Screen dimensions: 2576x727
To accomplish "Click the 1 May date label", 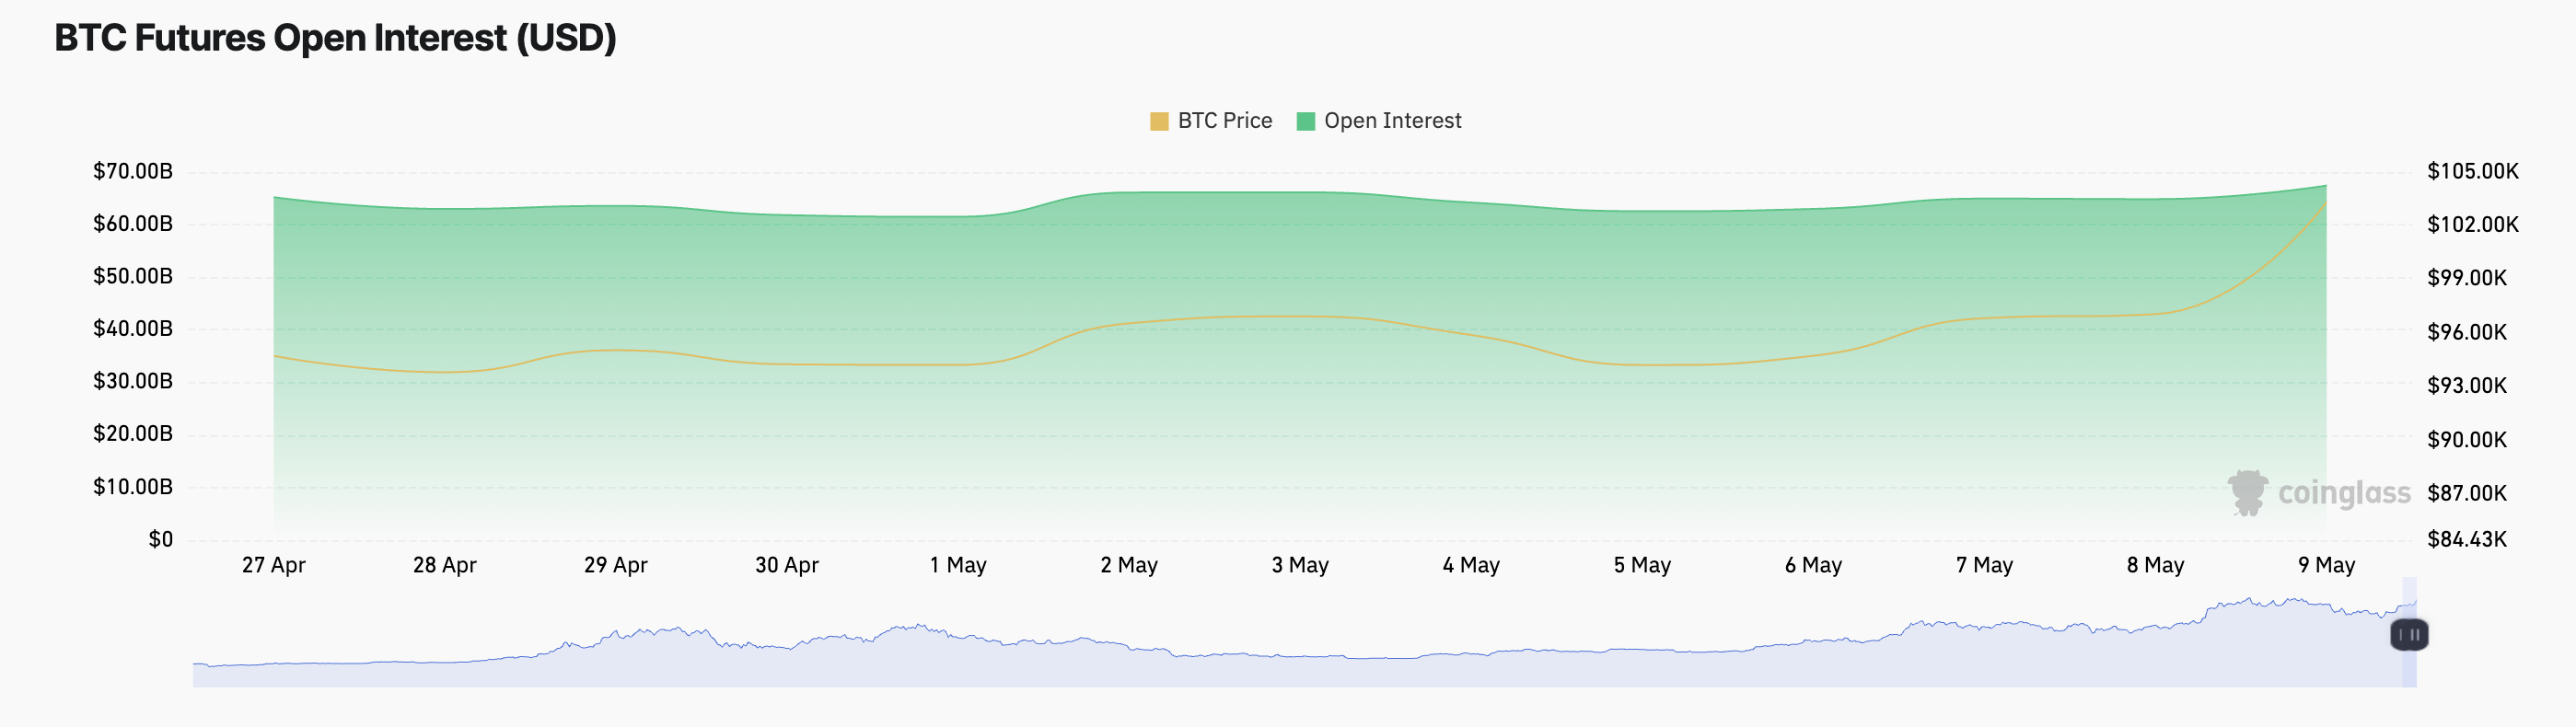I will (x=957, y=565).
